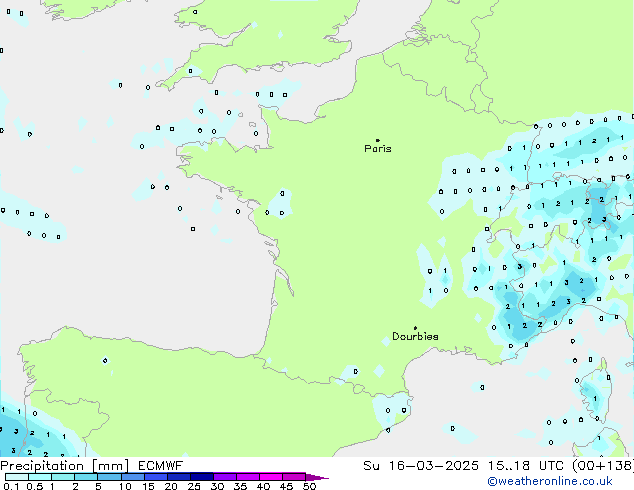Click the 'Precipitation [mm]' title text
The image size is (634, 490).
tap(64, 466)
